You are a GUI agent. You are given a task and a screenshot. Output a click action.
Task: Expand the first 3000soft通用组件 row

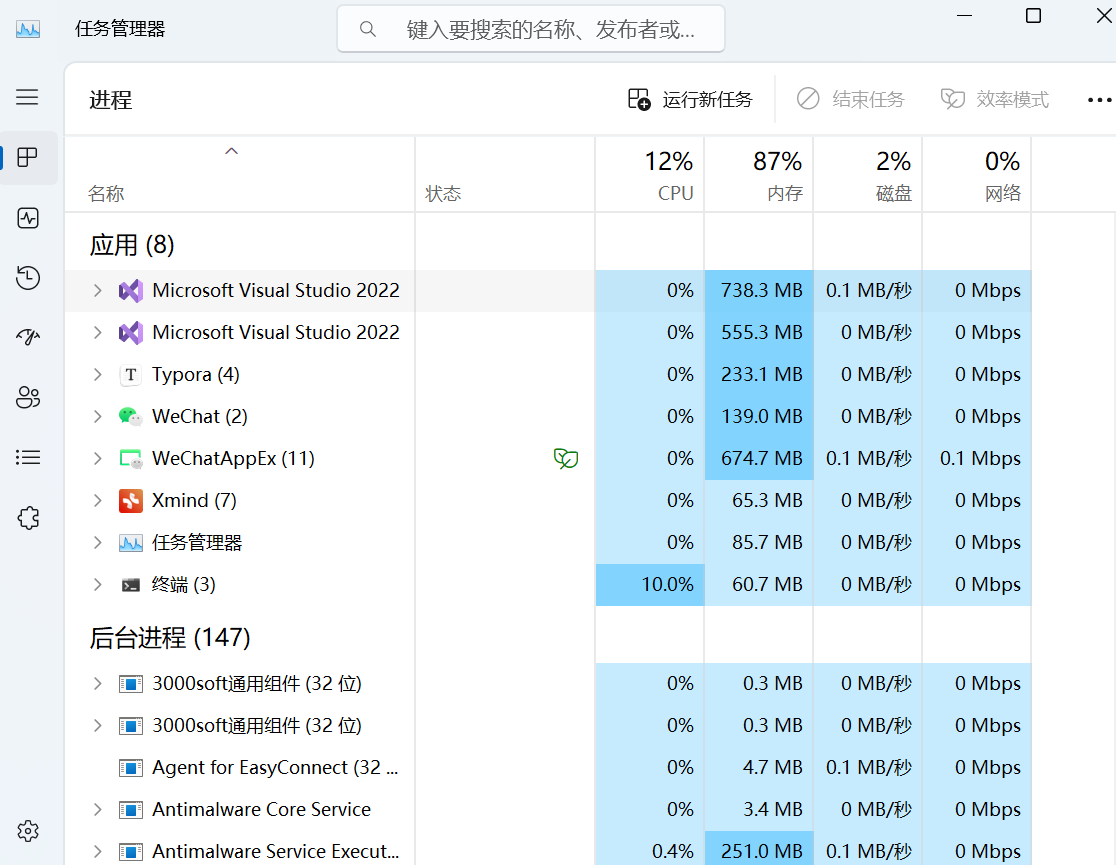tap(98, 683)
